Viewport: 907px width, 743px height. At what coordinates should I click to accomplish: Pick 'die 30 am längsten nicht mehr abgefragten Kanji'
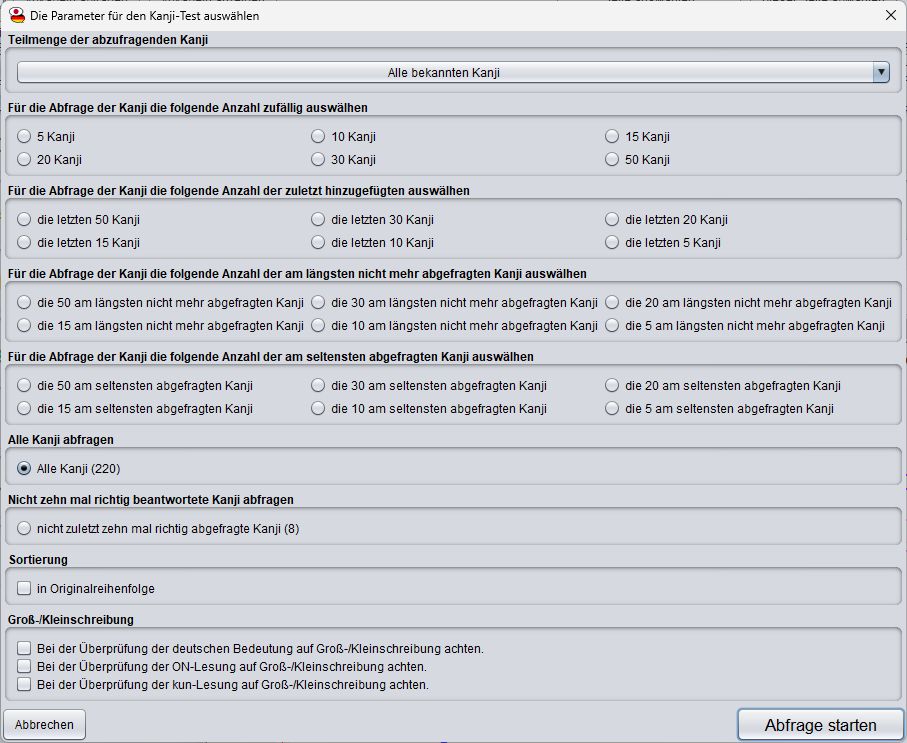coord(319,303)
